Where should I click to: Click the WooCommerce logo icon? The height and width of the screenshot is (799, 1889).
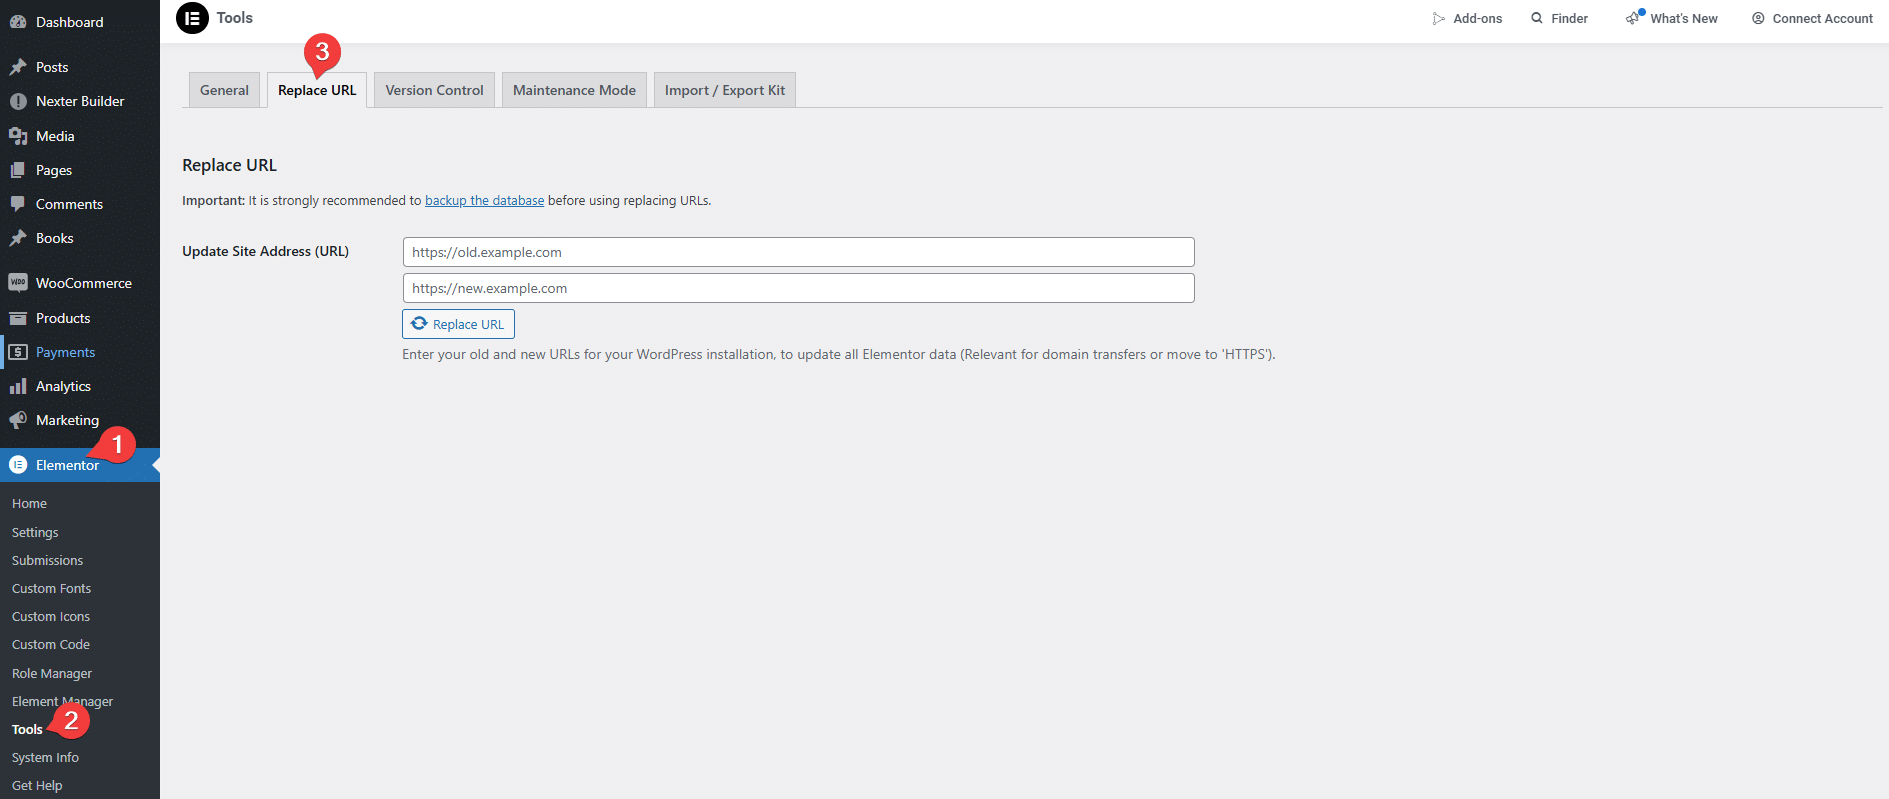[18, 283]
